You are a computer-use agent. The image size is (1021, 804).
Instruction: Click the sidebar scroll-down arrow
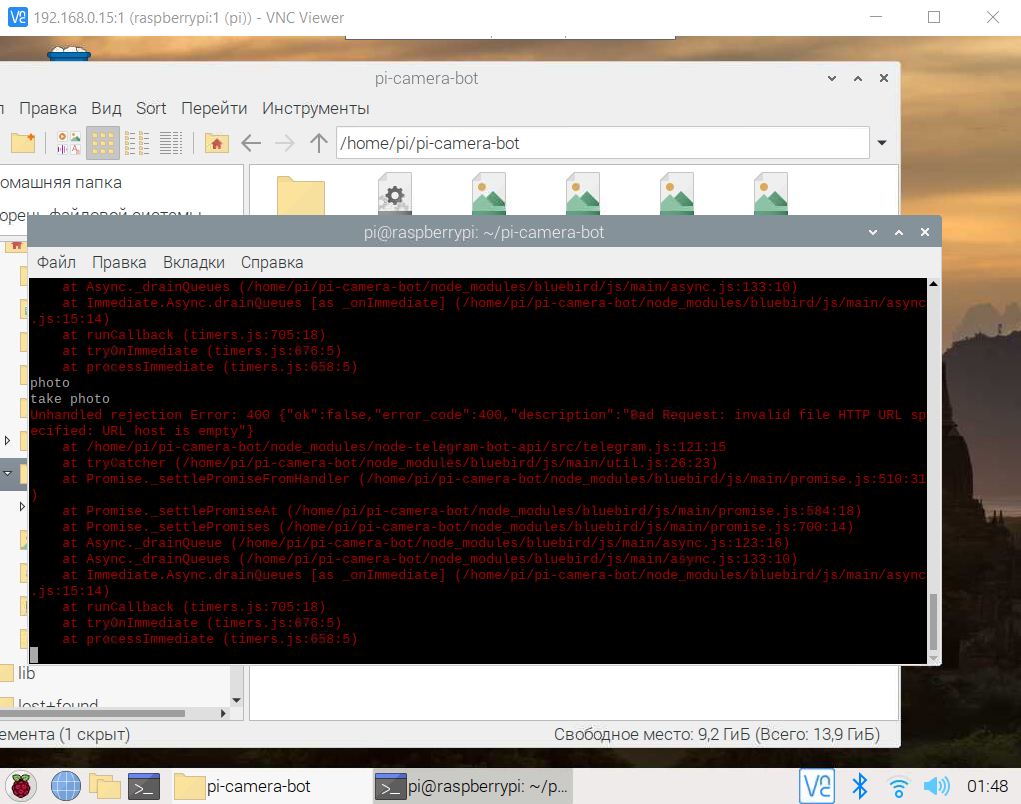tap(236, 700)
